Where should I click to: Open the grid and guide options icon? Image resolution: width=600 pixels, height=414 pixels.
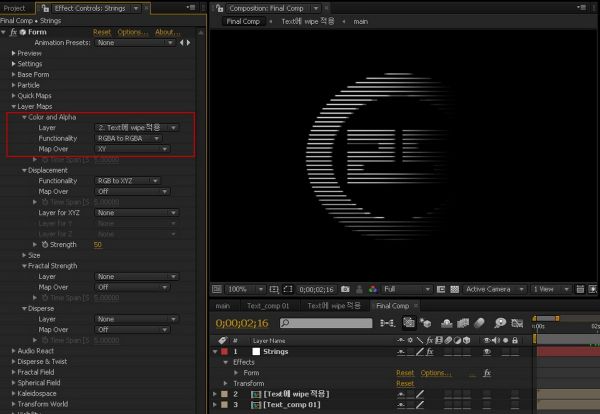point(274,289)
